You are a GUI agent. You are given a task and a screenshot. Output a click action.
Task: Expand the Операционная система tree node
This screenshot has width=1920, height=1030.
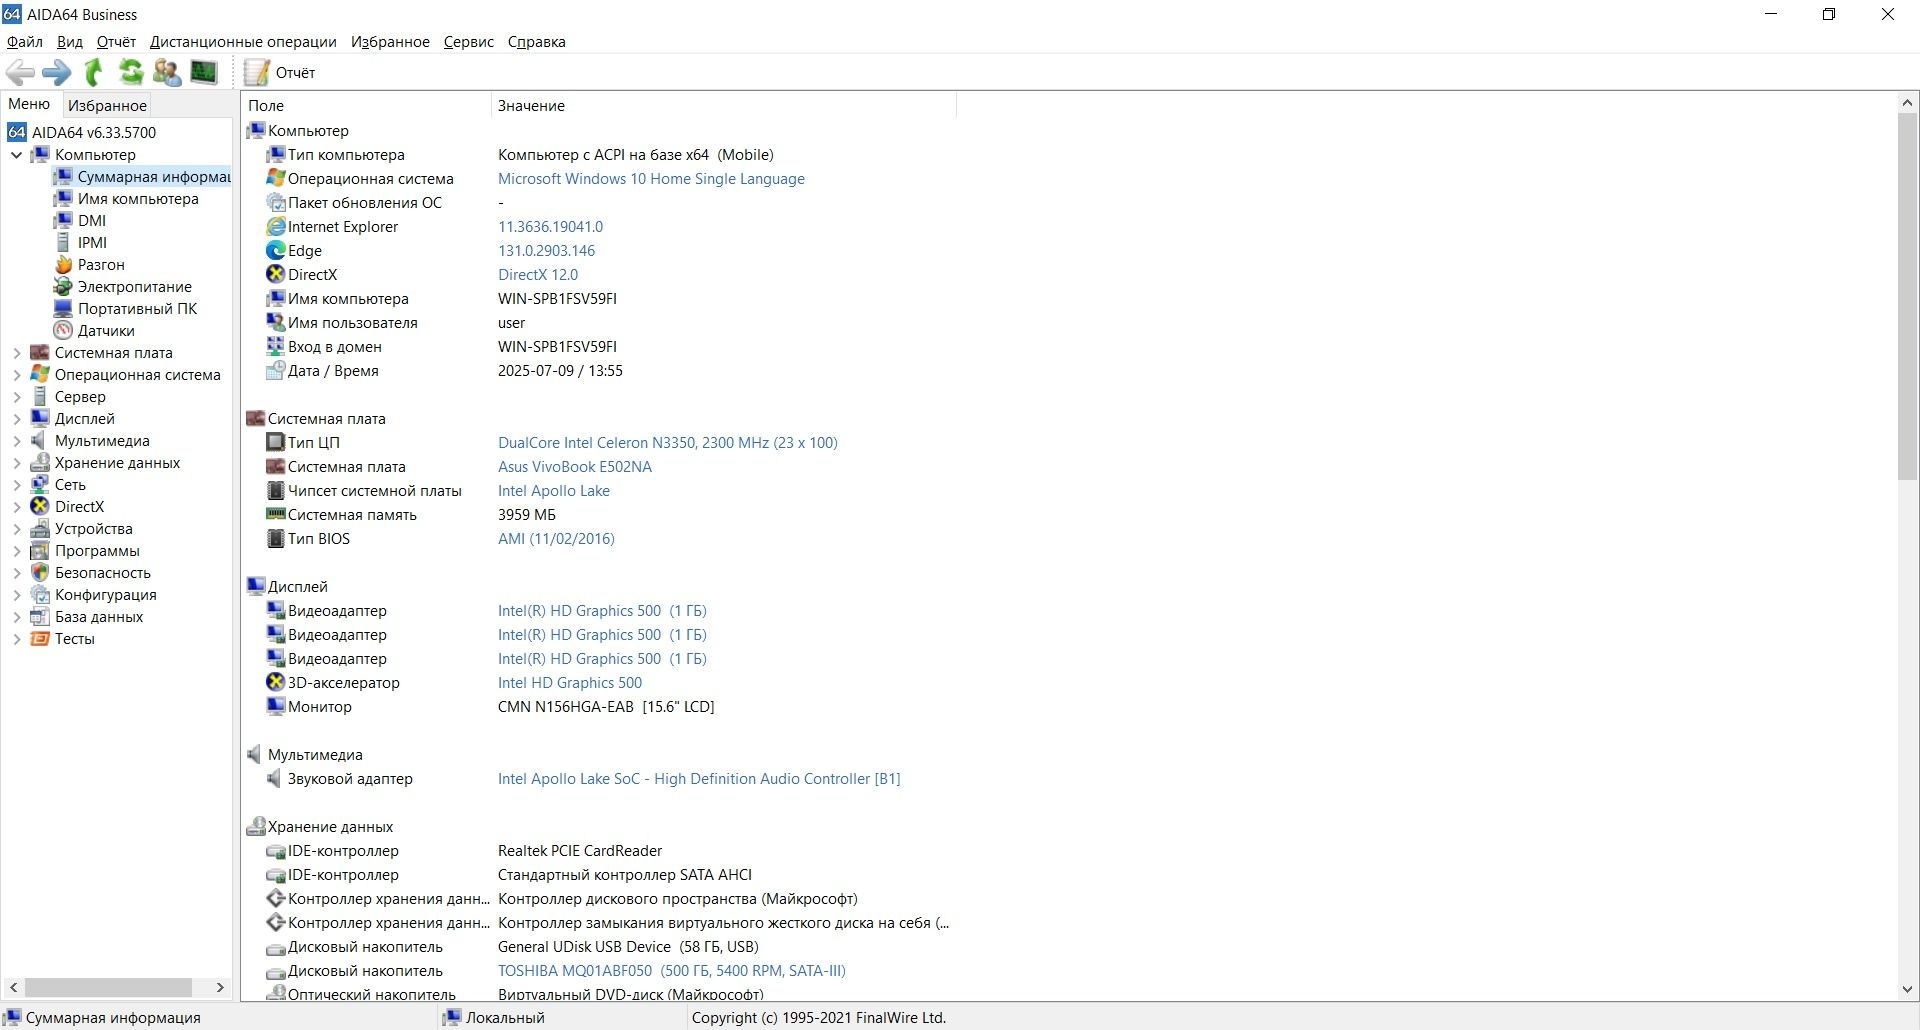click(16, 375)
